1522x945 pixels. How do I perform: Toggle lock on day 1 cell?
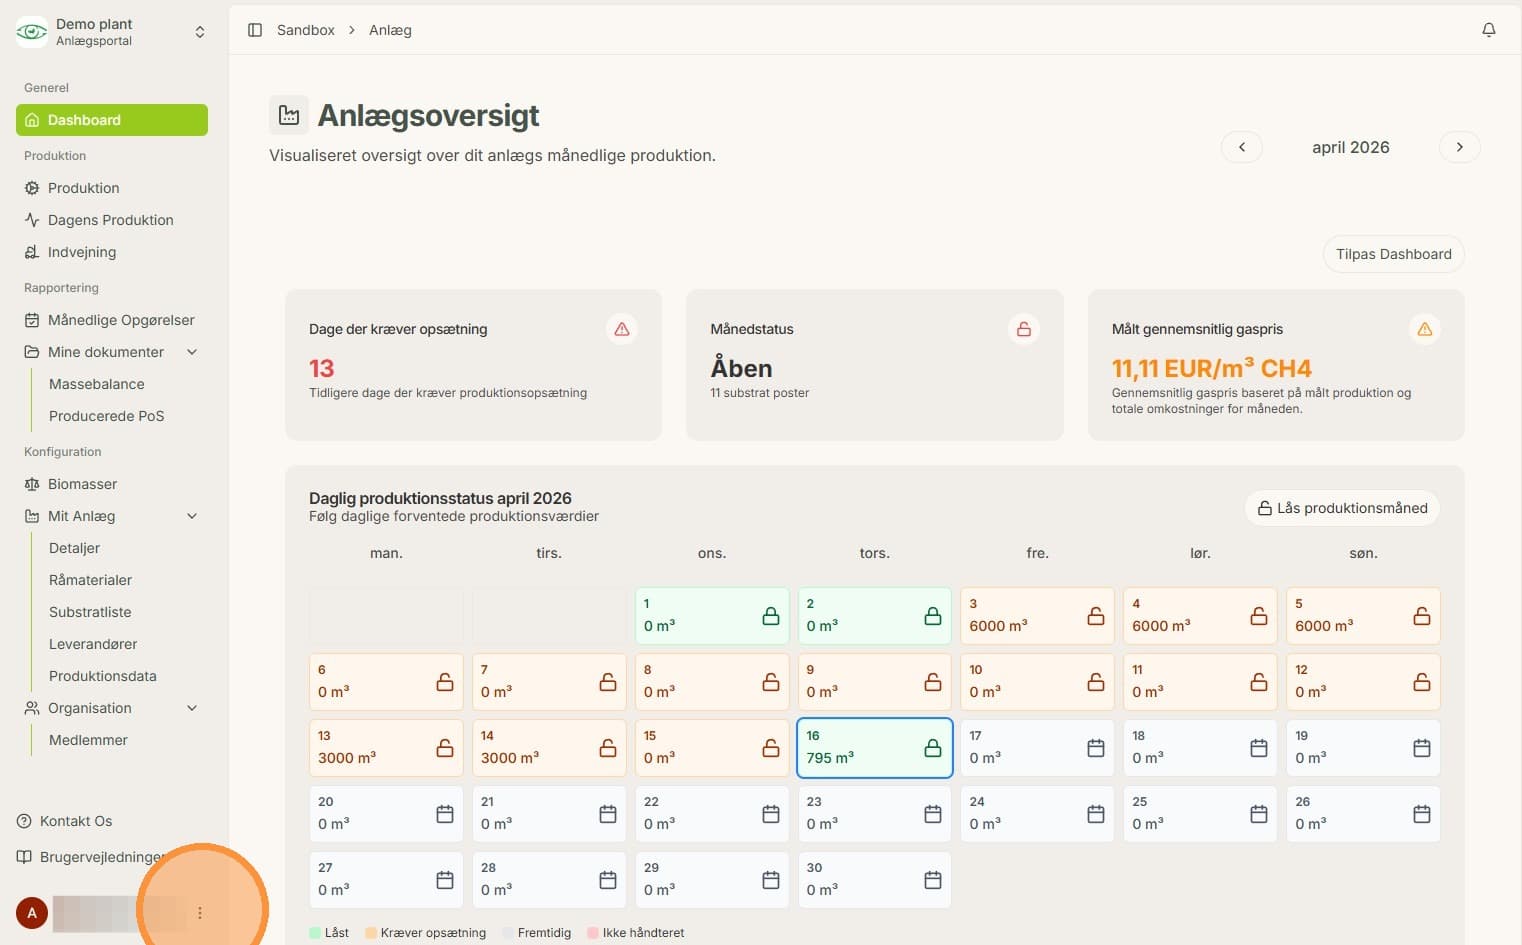pyautogui.click(x=771, y=616)
